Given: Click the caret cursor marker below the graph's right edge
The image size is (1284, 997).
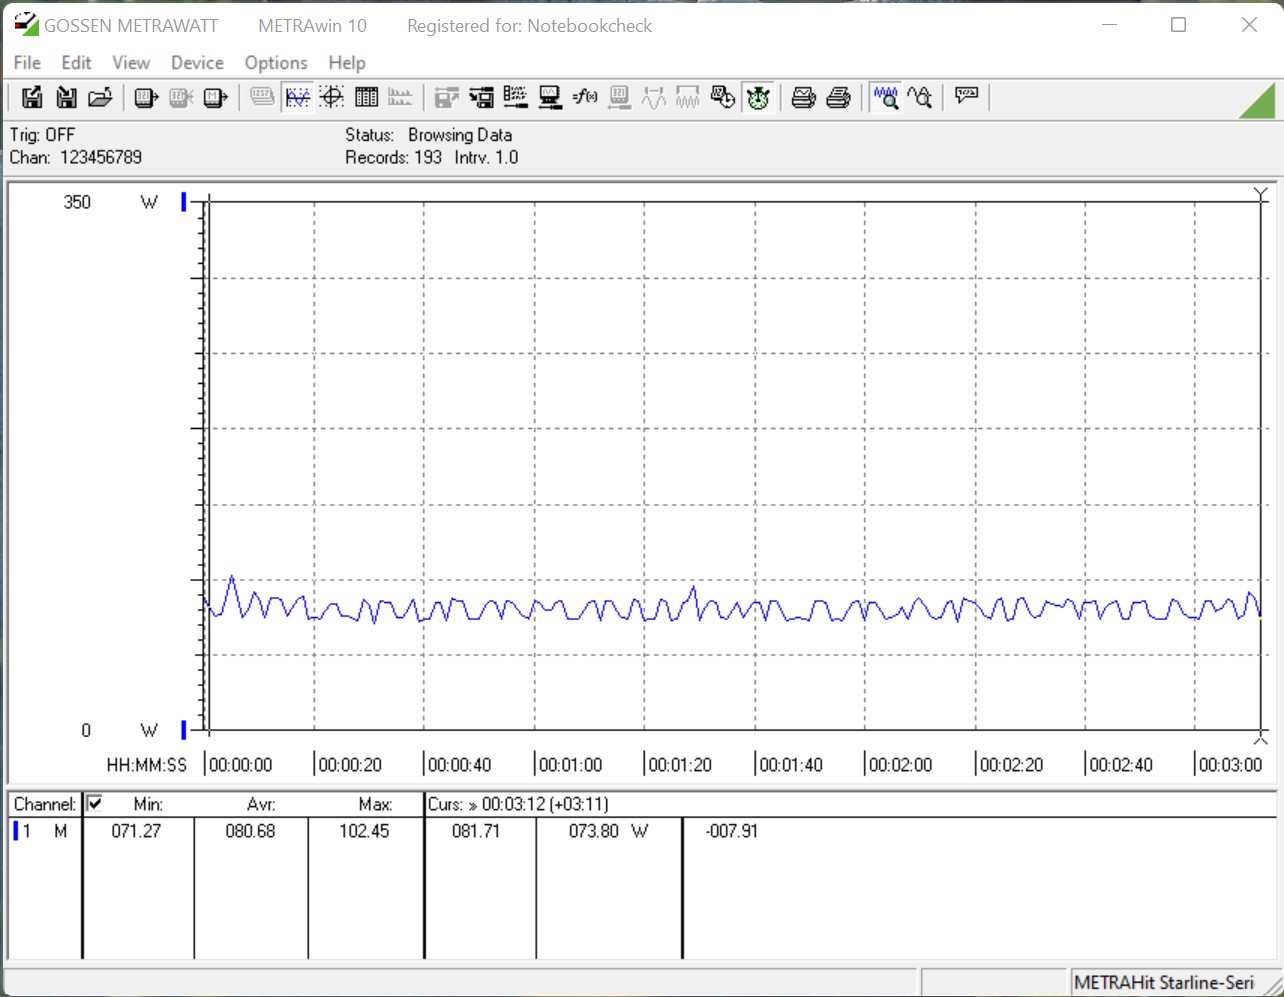Looking at the screenshot, I should [1260, 739].
